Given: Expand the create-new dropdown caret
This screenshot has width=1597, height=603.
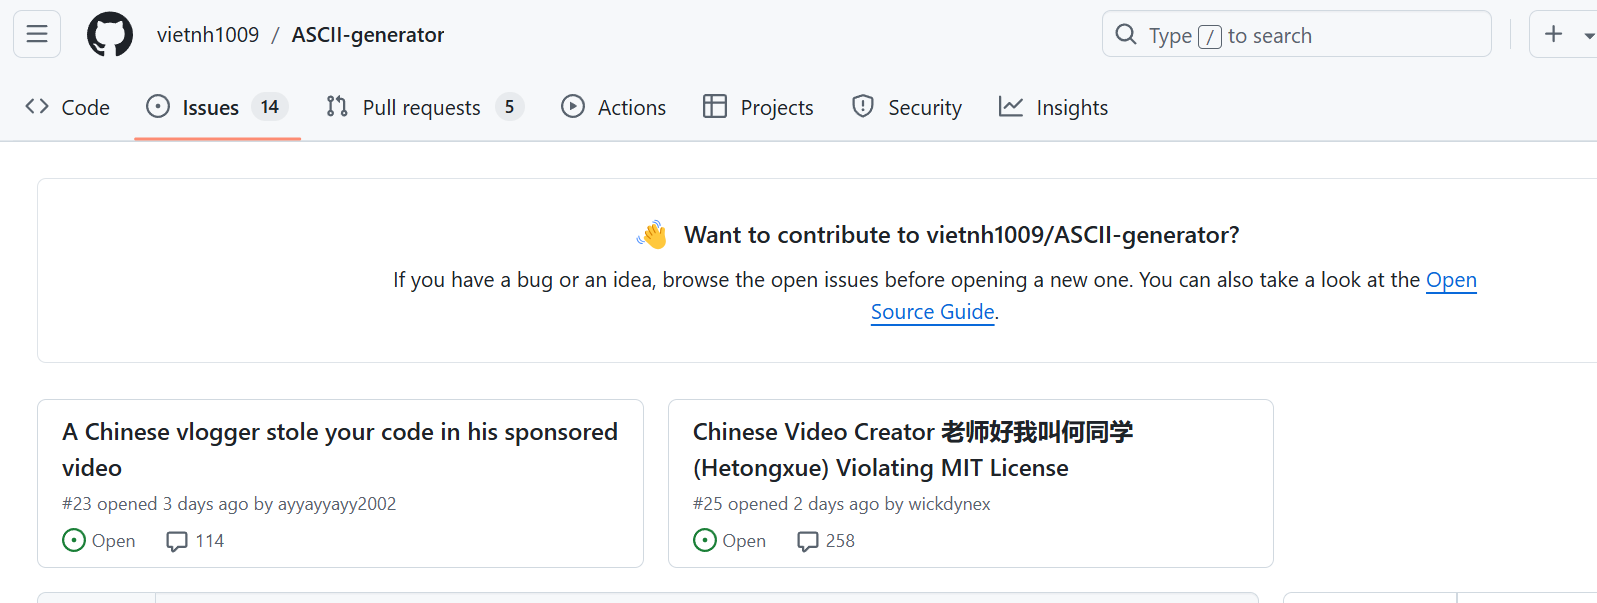Looking at the screenshot, I should (1589, 36).
